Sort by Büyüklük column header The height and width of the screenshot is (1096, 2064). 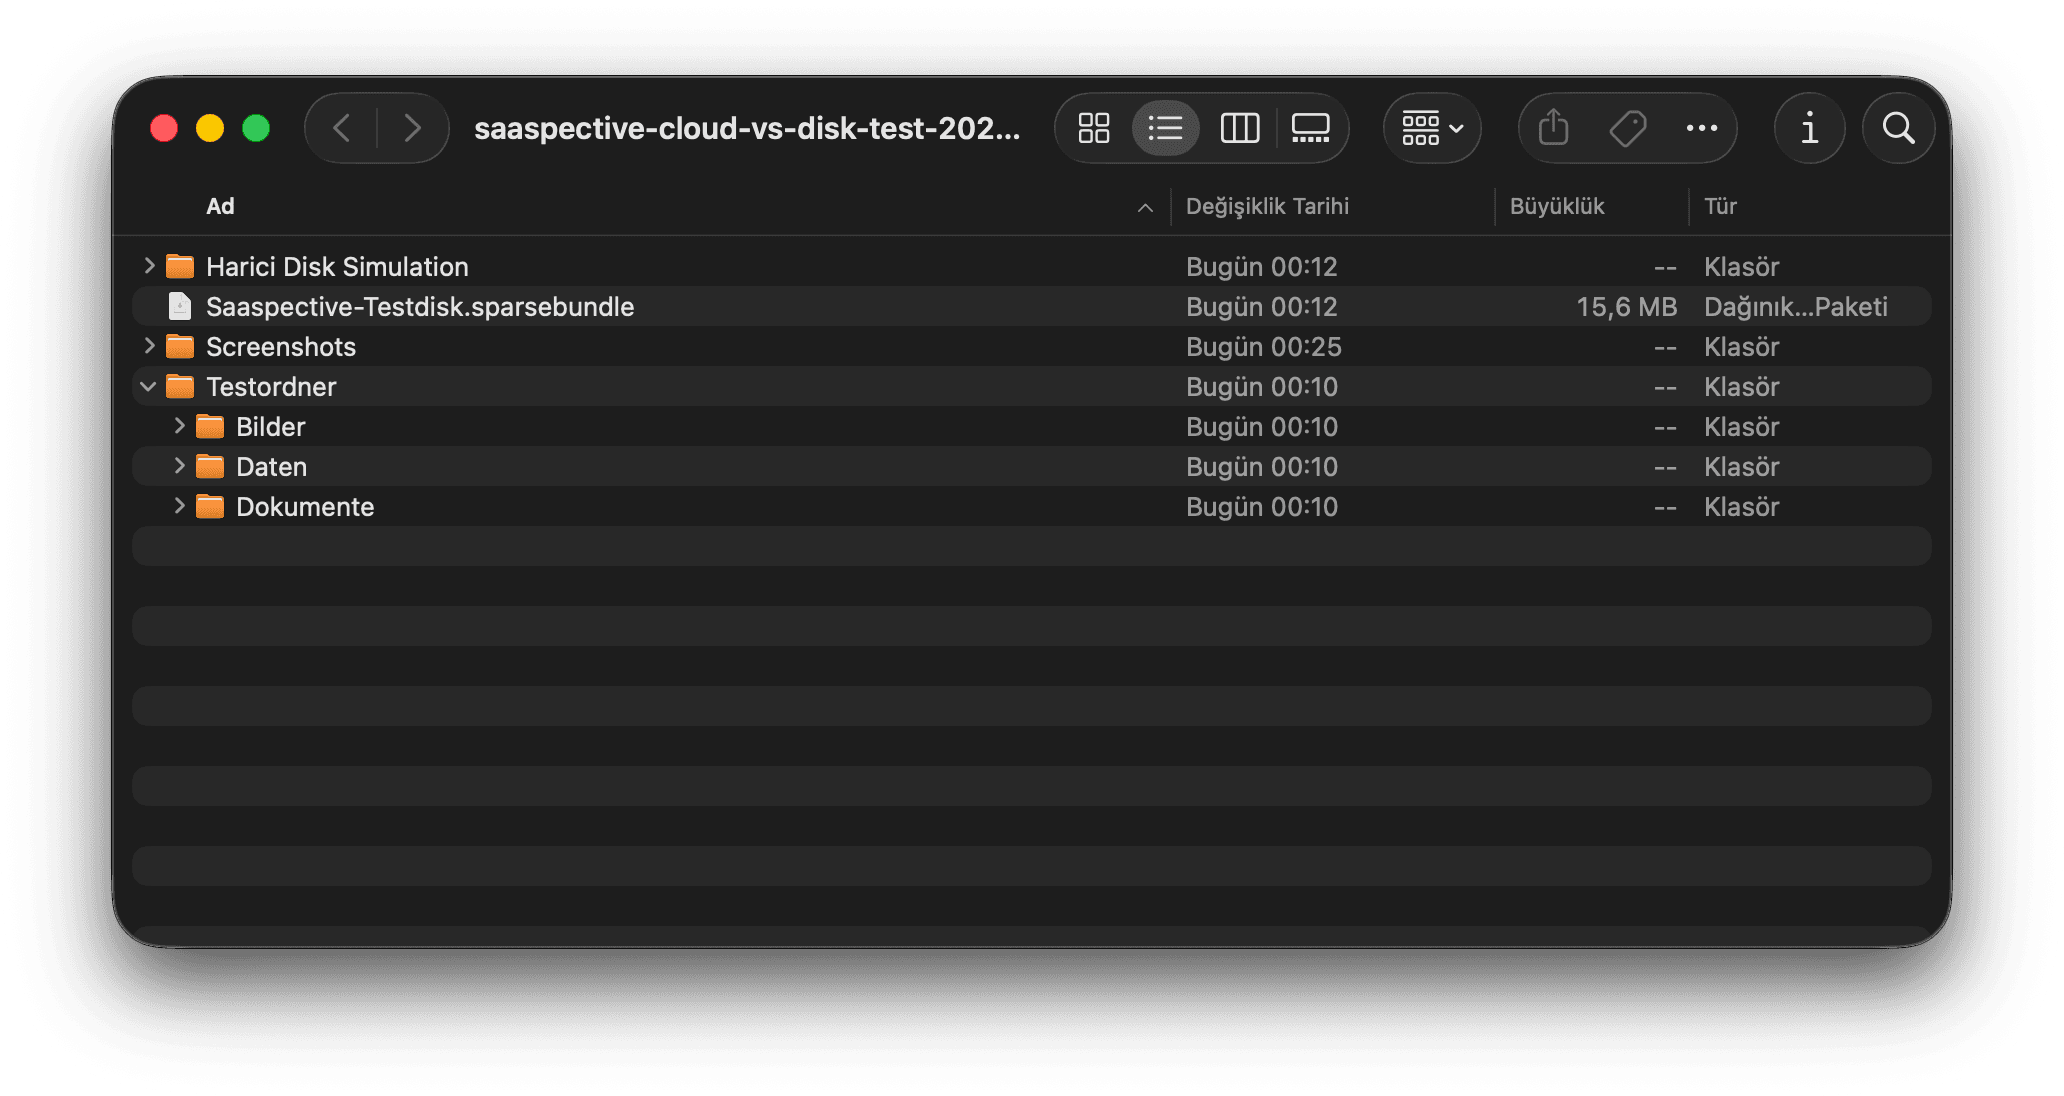pyautogui.click(x=1557, y=206)
